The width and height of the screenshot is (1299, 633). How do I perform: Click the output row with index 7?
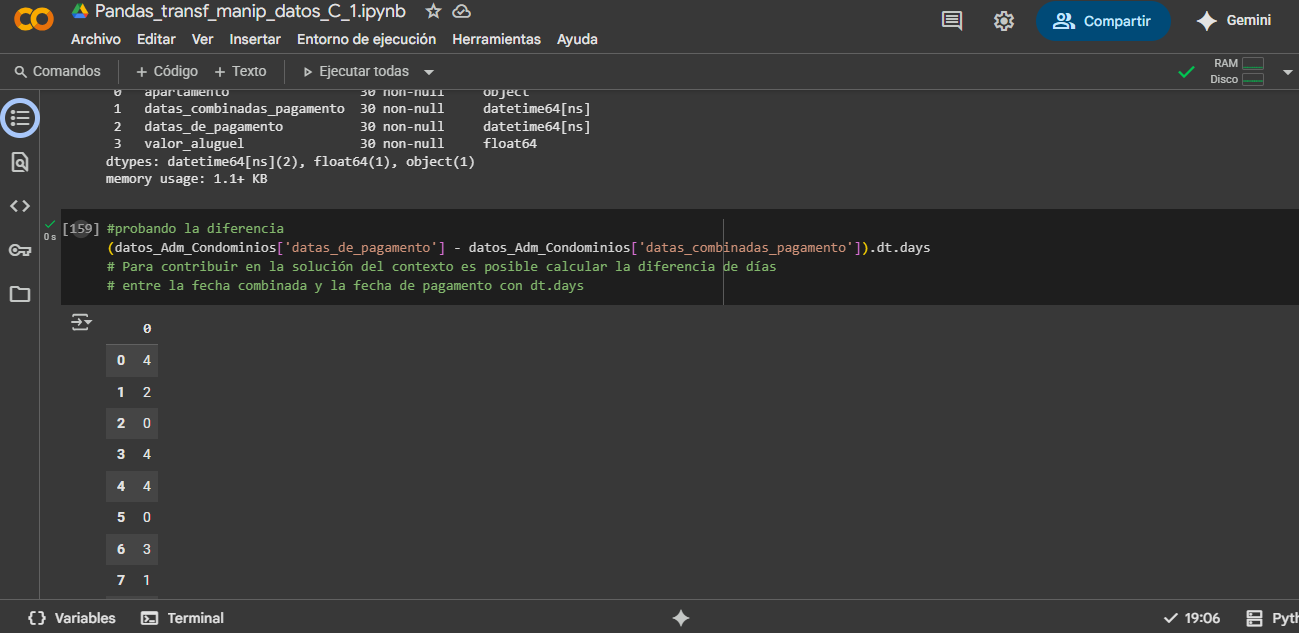coord(132,580)
